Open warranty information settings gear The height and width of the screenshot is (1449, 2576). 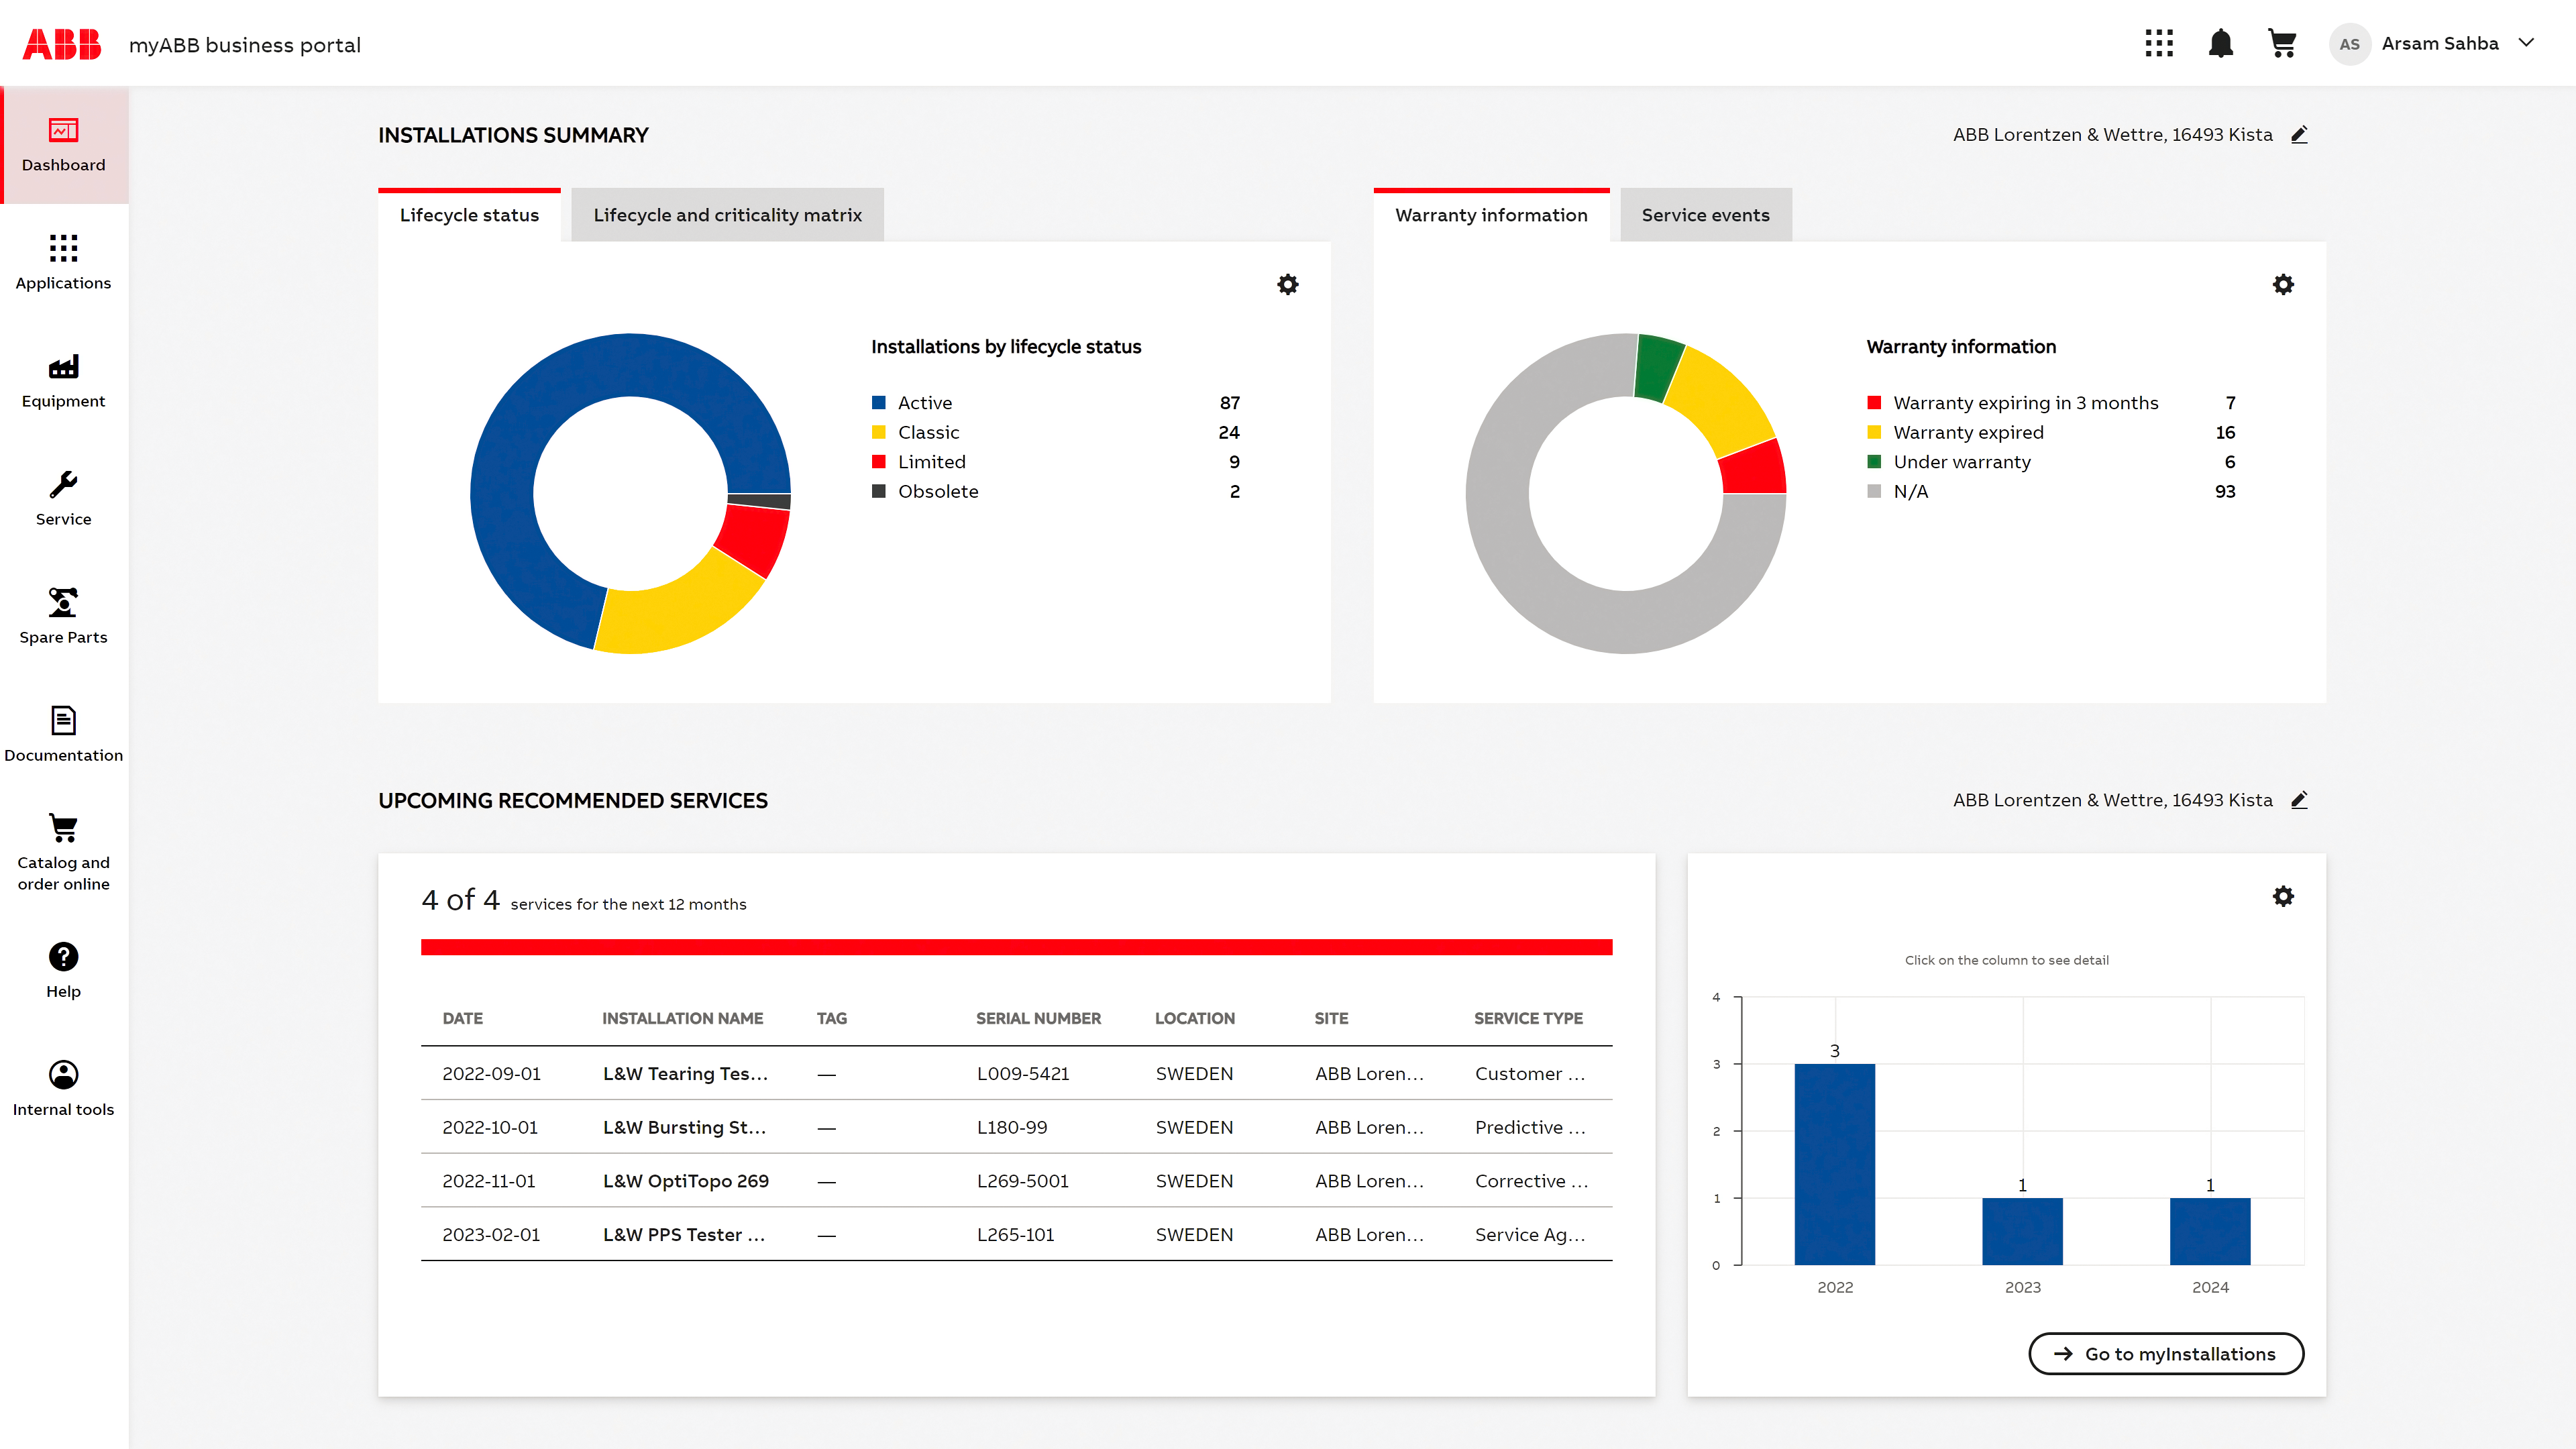click(x=2282, y=285)
